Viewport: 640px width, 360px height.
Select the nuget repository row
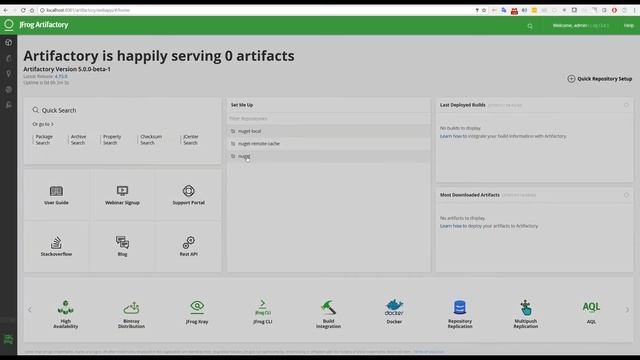[x=329, y=156]
